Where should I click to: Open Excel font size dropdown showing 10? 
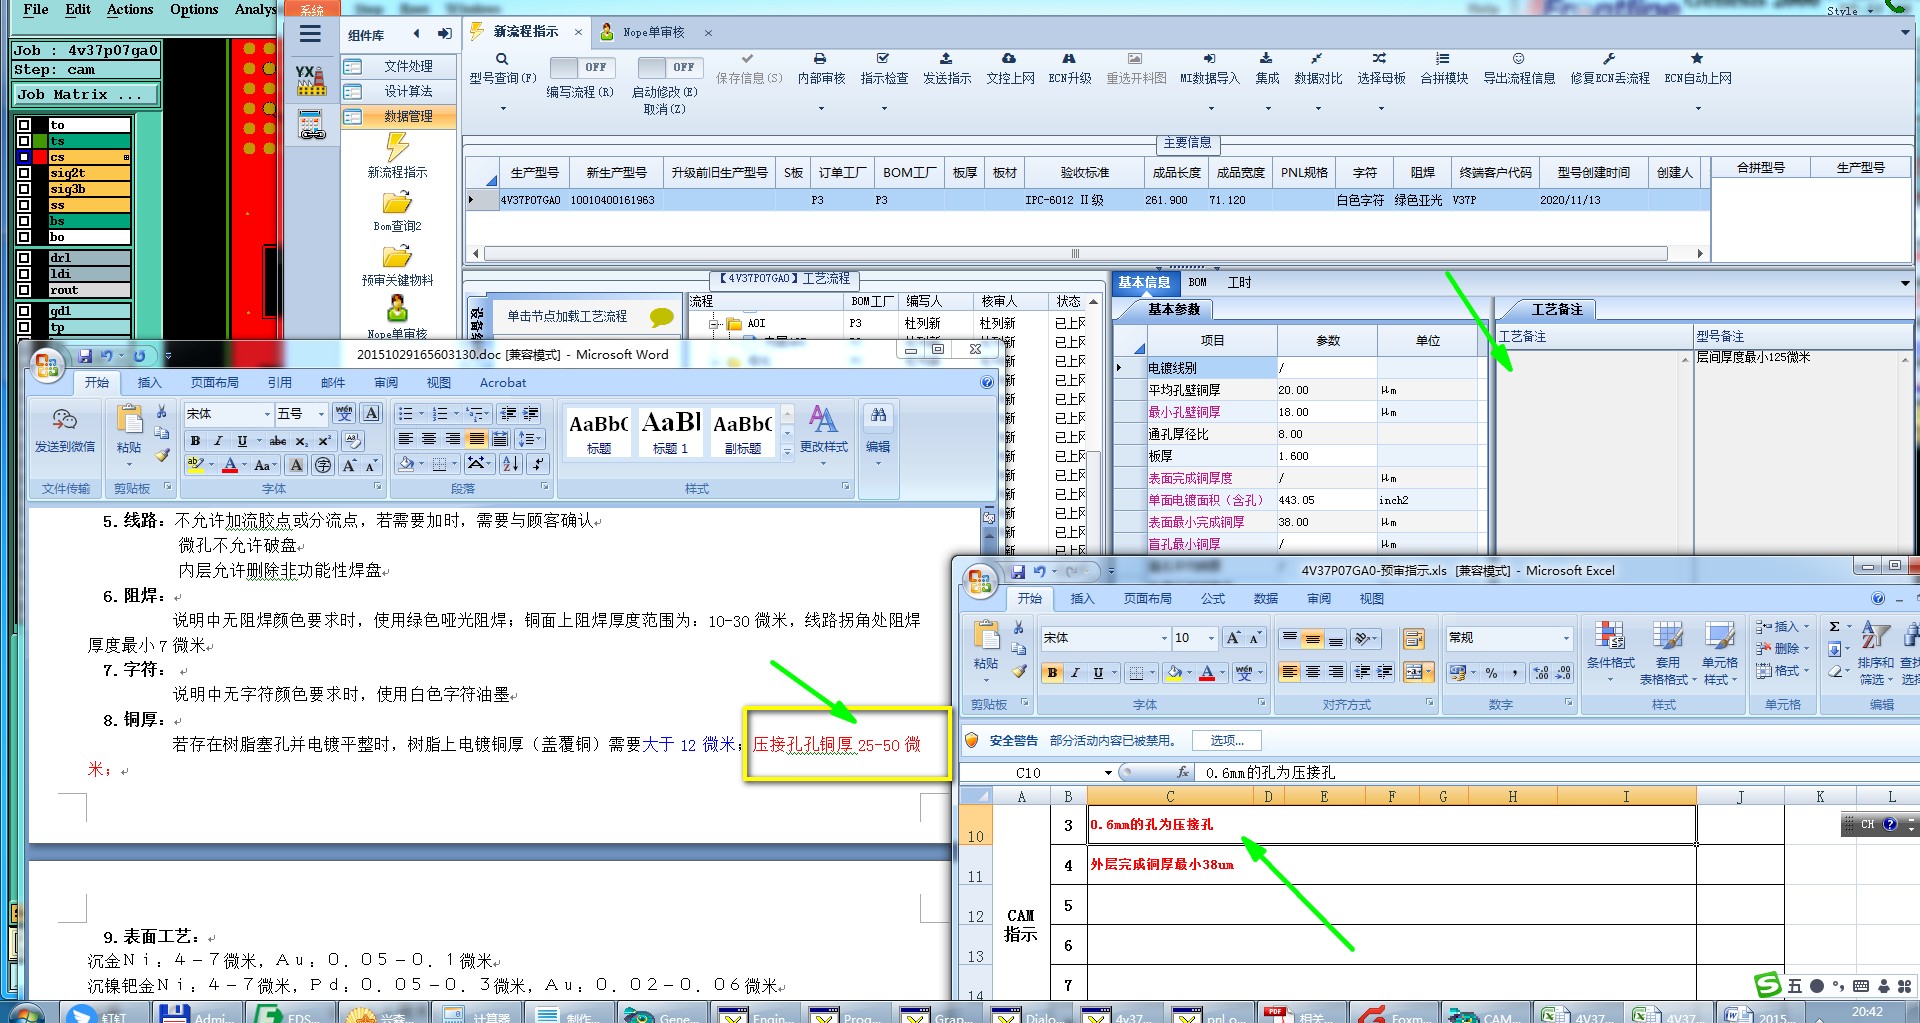pyautogui.click(x=1211, y=638)
